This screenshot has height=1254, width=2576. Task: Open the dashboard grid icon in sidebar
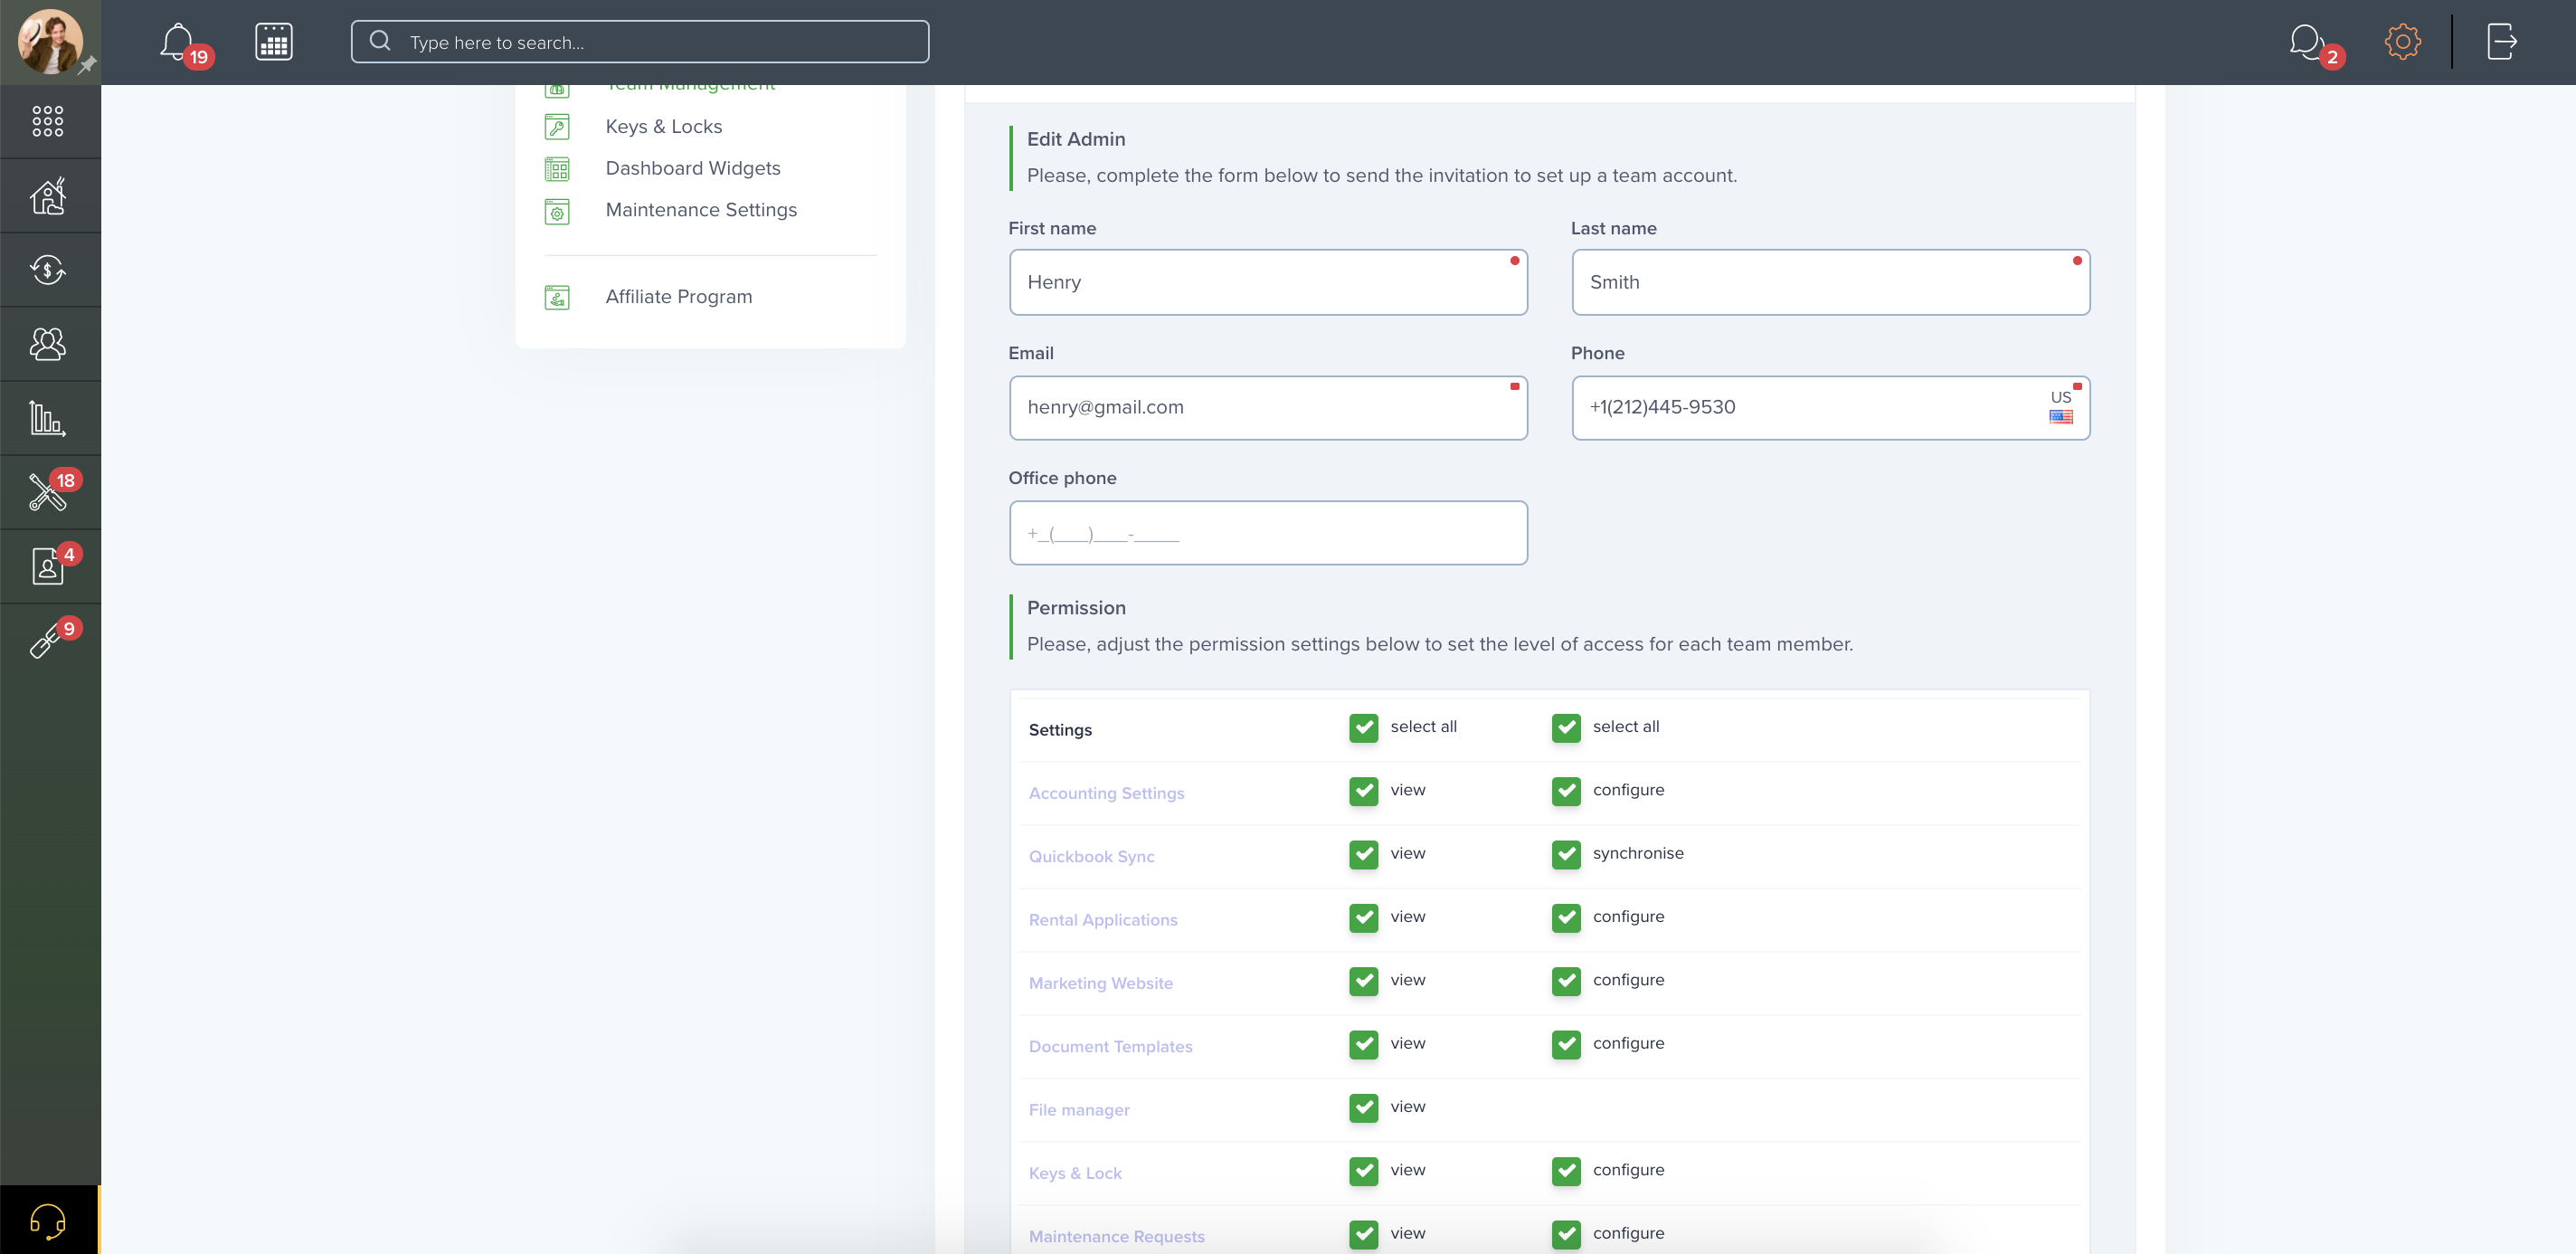(x=48, y=121)
